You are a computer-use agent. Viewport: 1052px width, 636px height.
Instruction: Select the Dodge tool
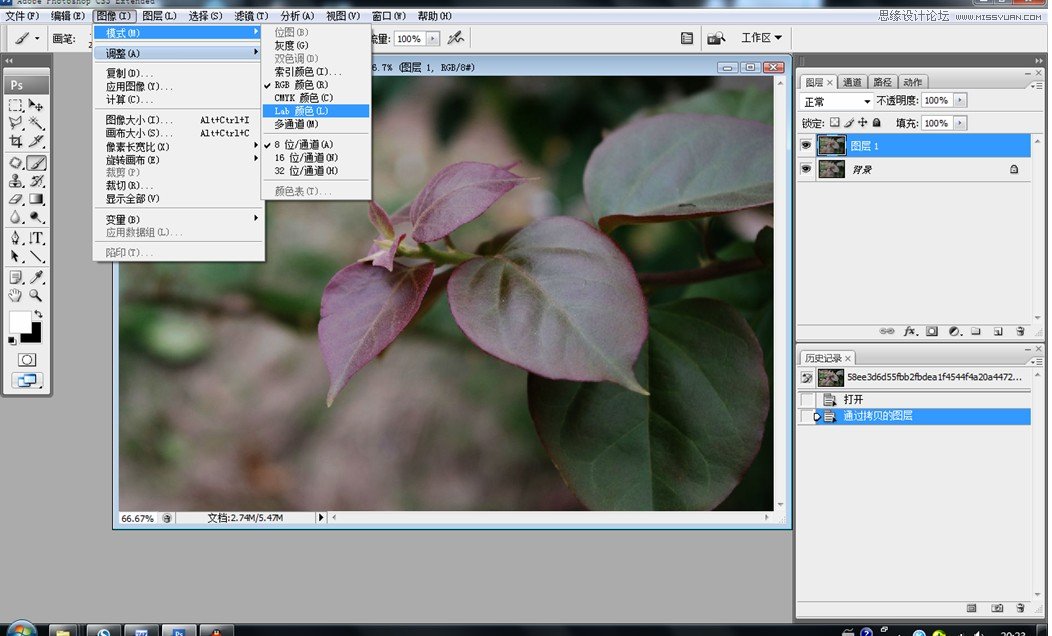[36, 217]
